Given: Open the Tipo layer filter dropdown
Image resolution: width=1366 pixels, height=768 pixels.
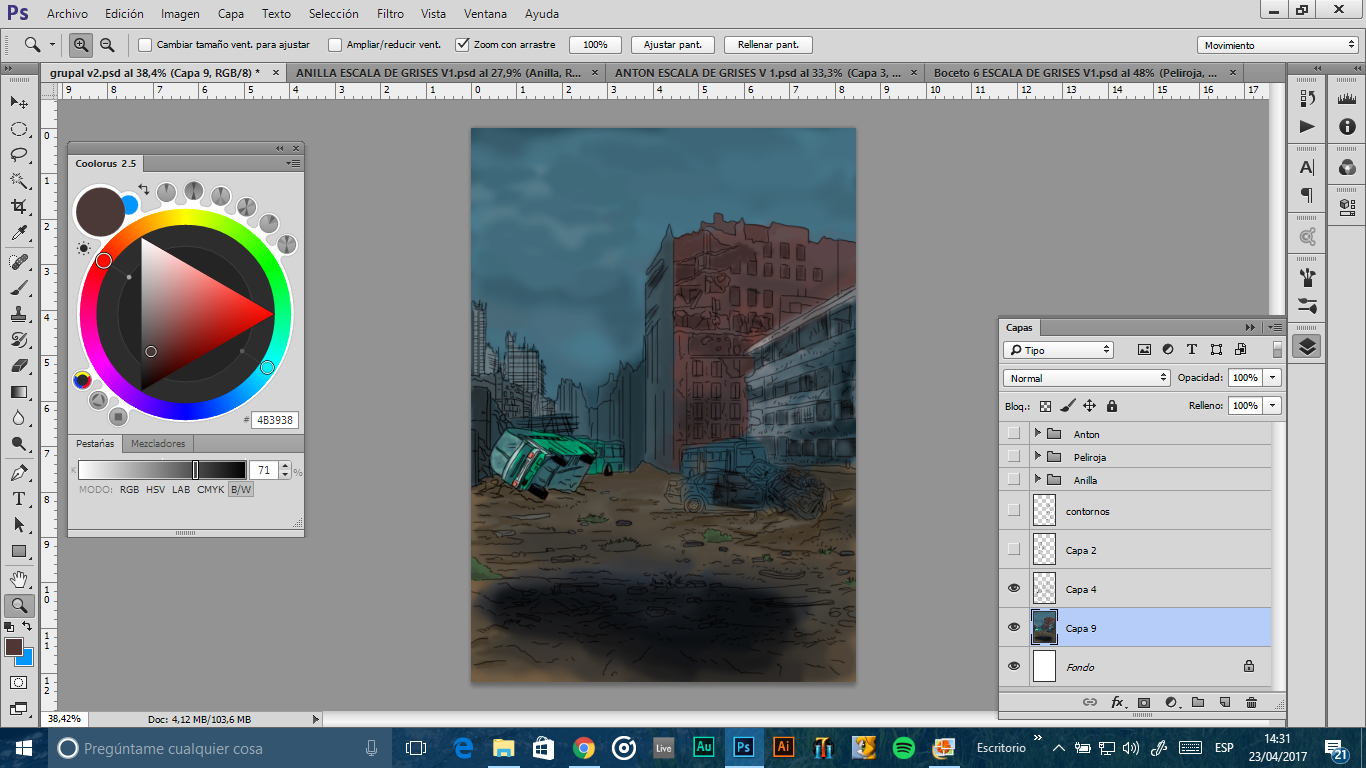Looking at the screenshot, I should tap(1058, 350).
